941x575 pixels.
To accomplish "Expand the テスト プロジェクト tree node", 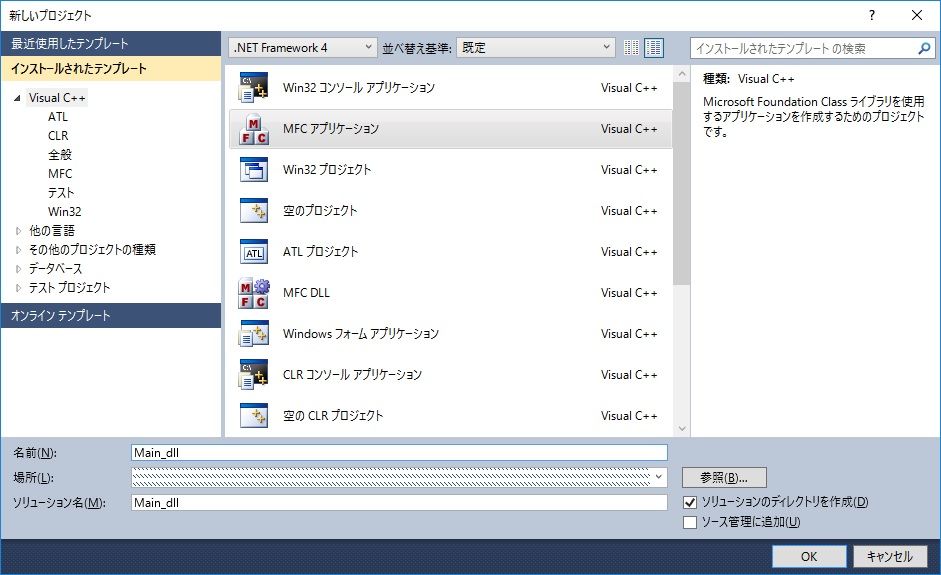I will (x=18, y=288).
